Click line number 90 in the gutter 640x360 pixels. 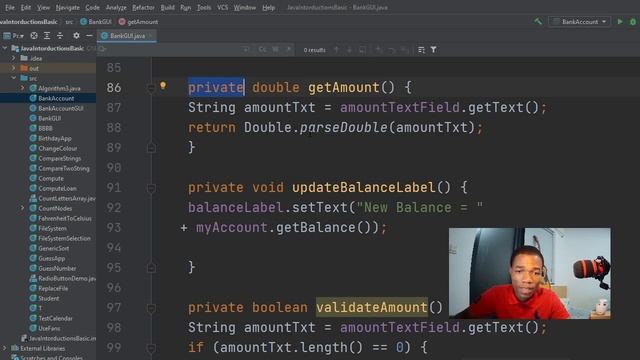click(114, 168)
